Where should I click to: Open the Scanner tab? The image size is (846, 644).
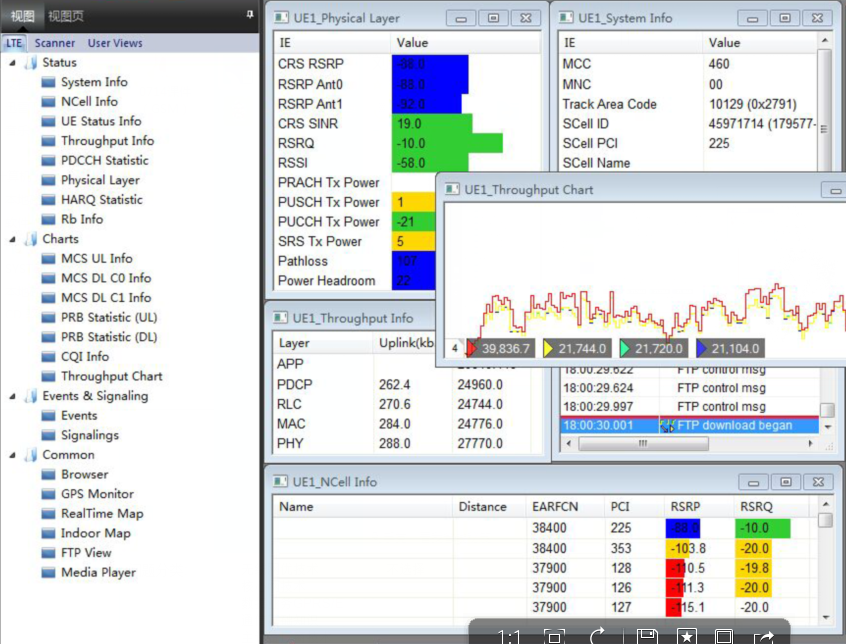(54, 43)
